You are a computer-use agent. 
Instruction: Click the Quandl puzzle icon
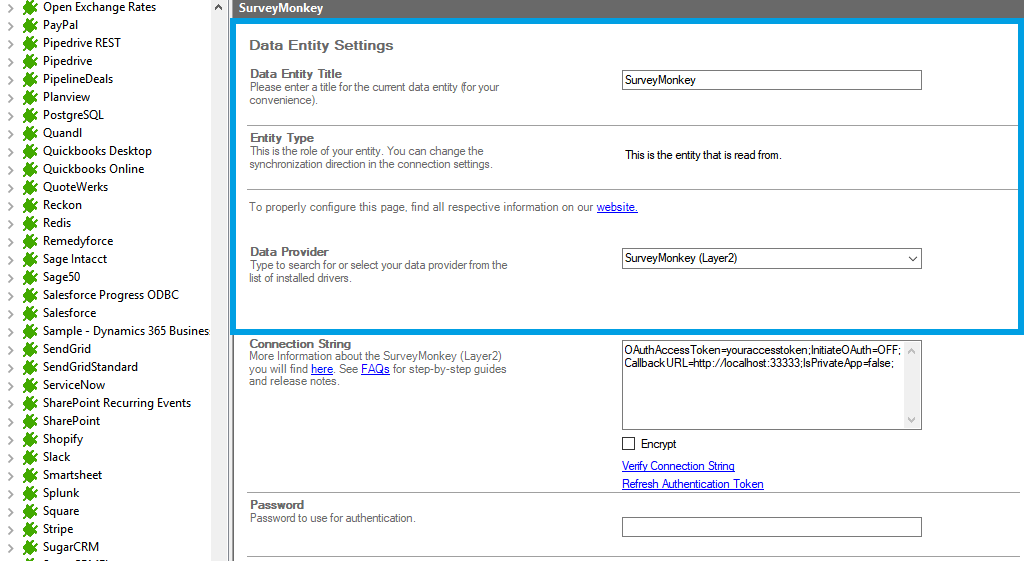[x=30, y=133]
